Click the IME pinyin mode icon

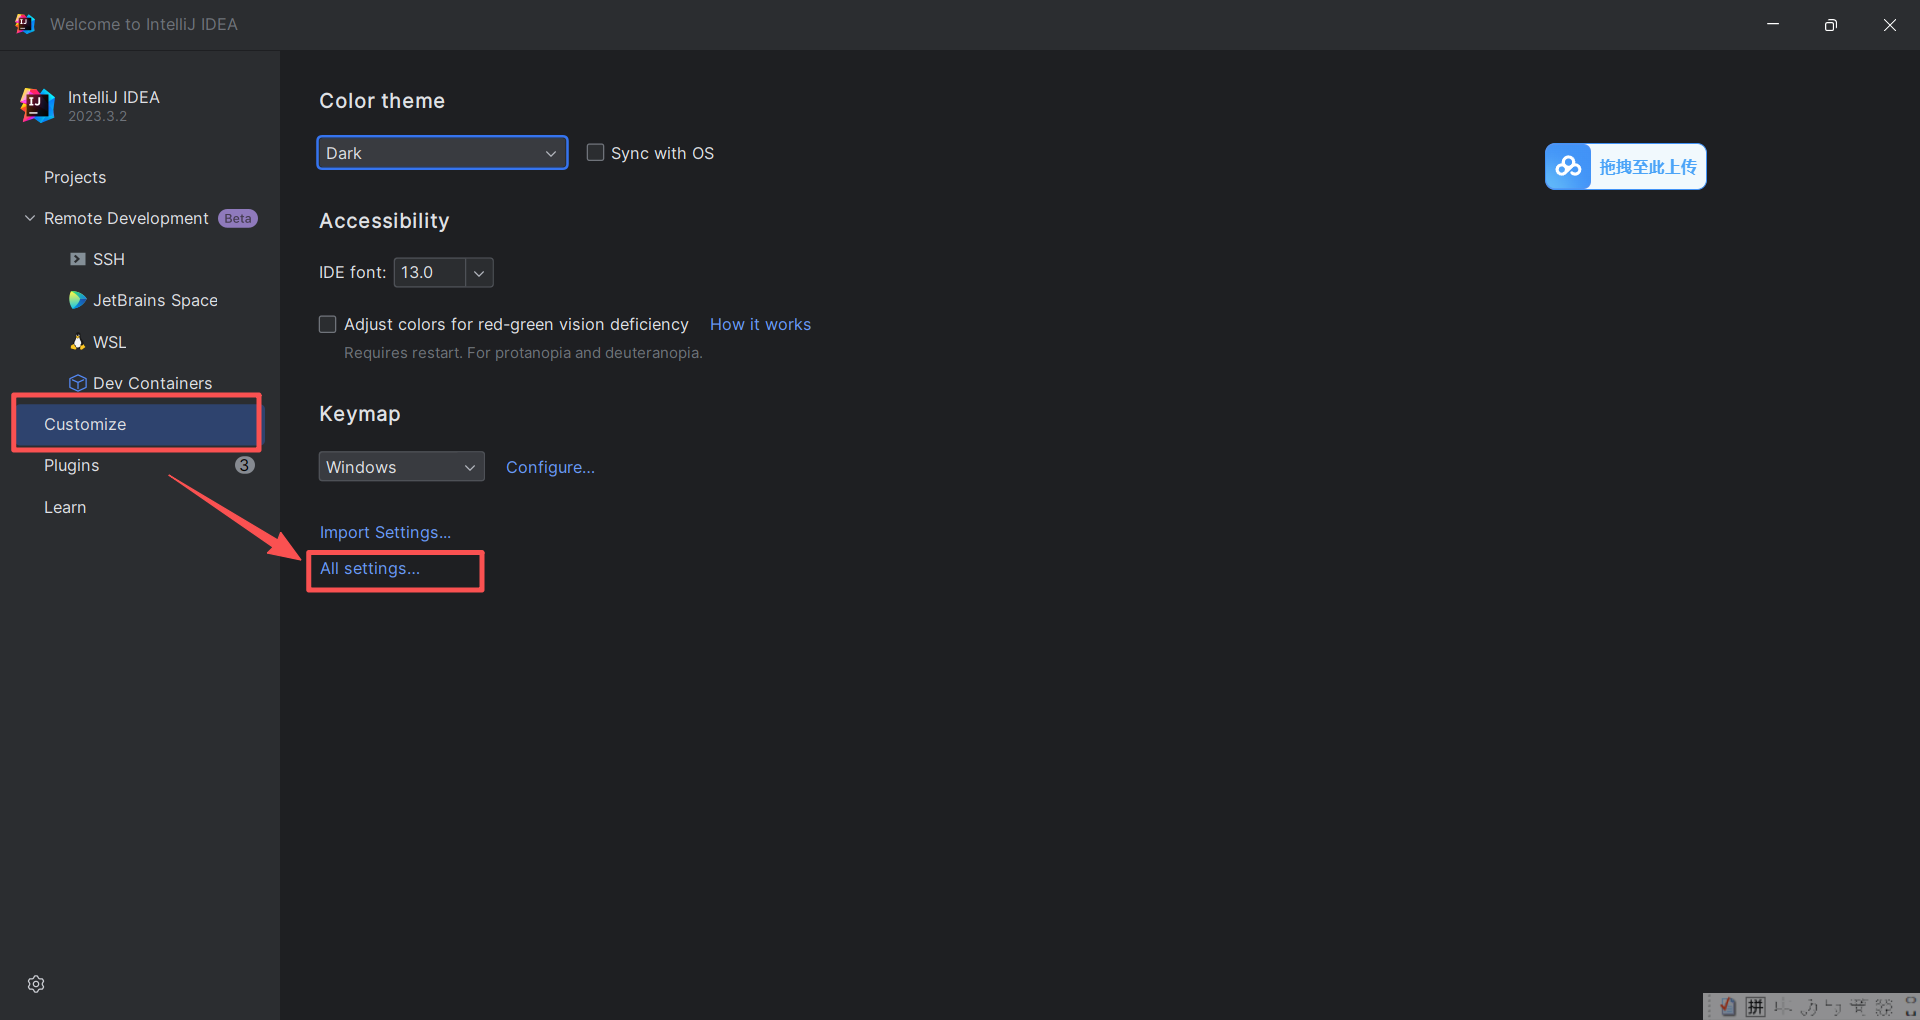pos(1755,1007)
